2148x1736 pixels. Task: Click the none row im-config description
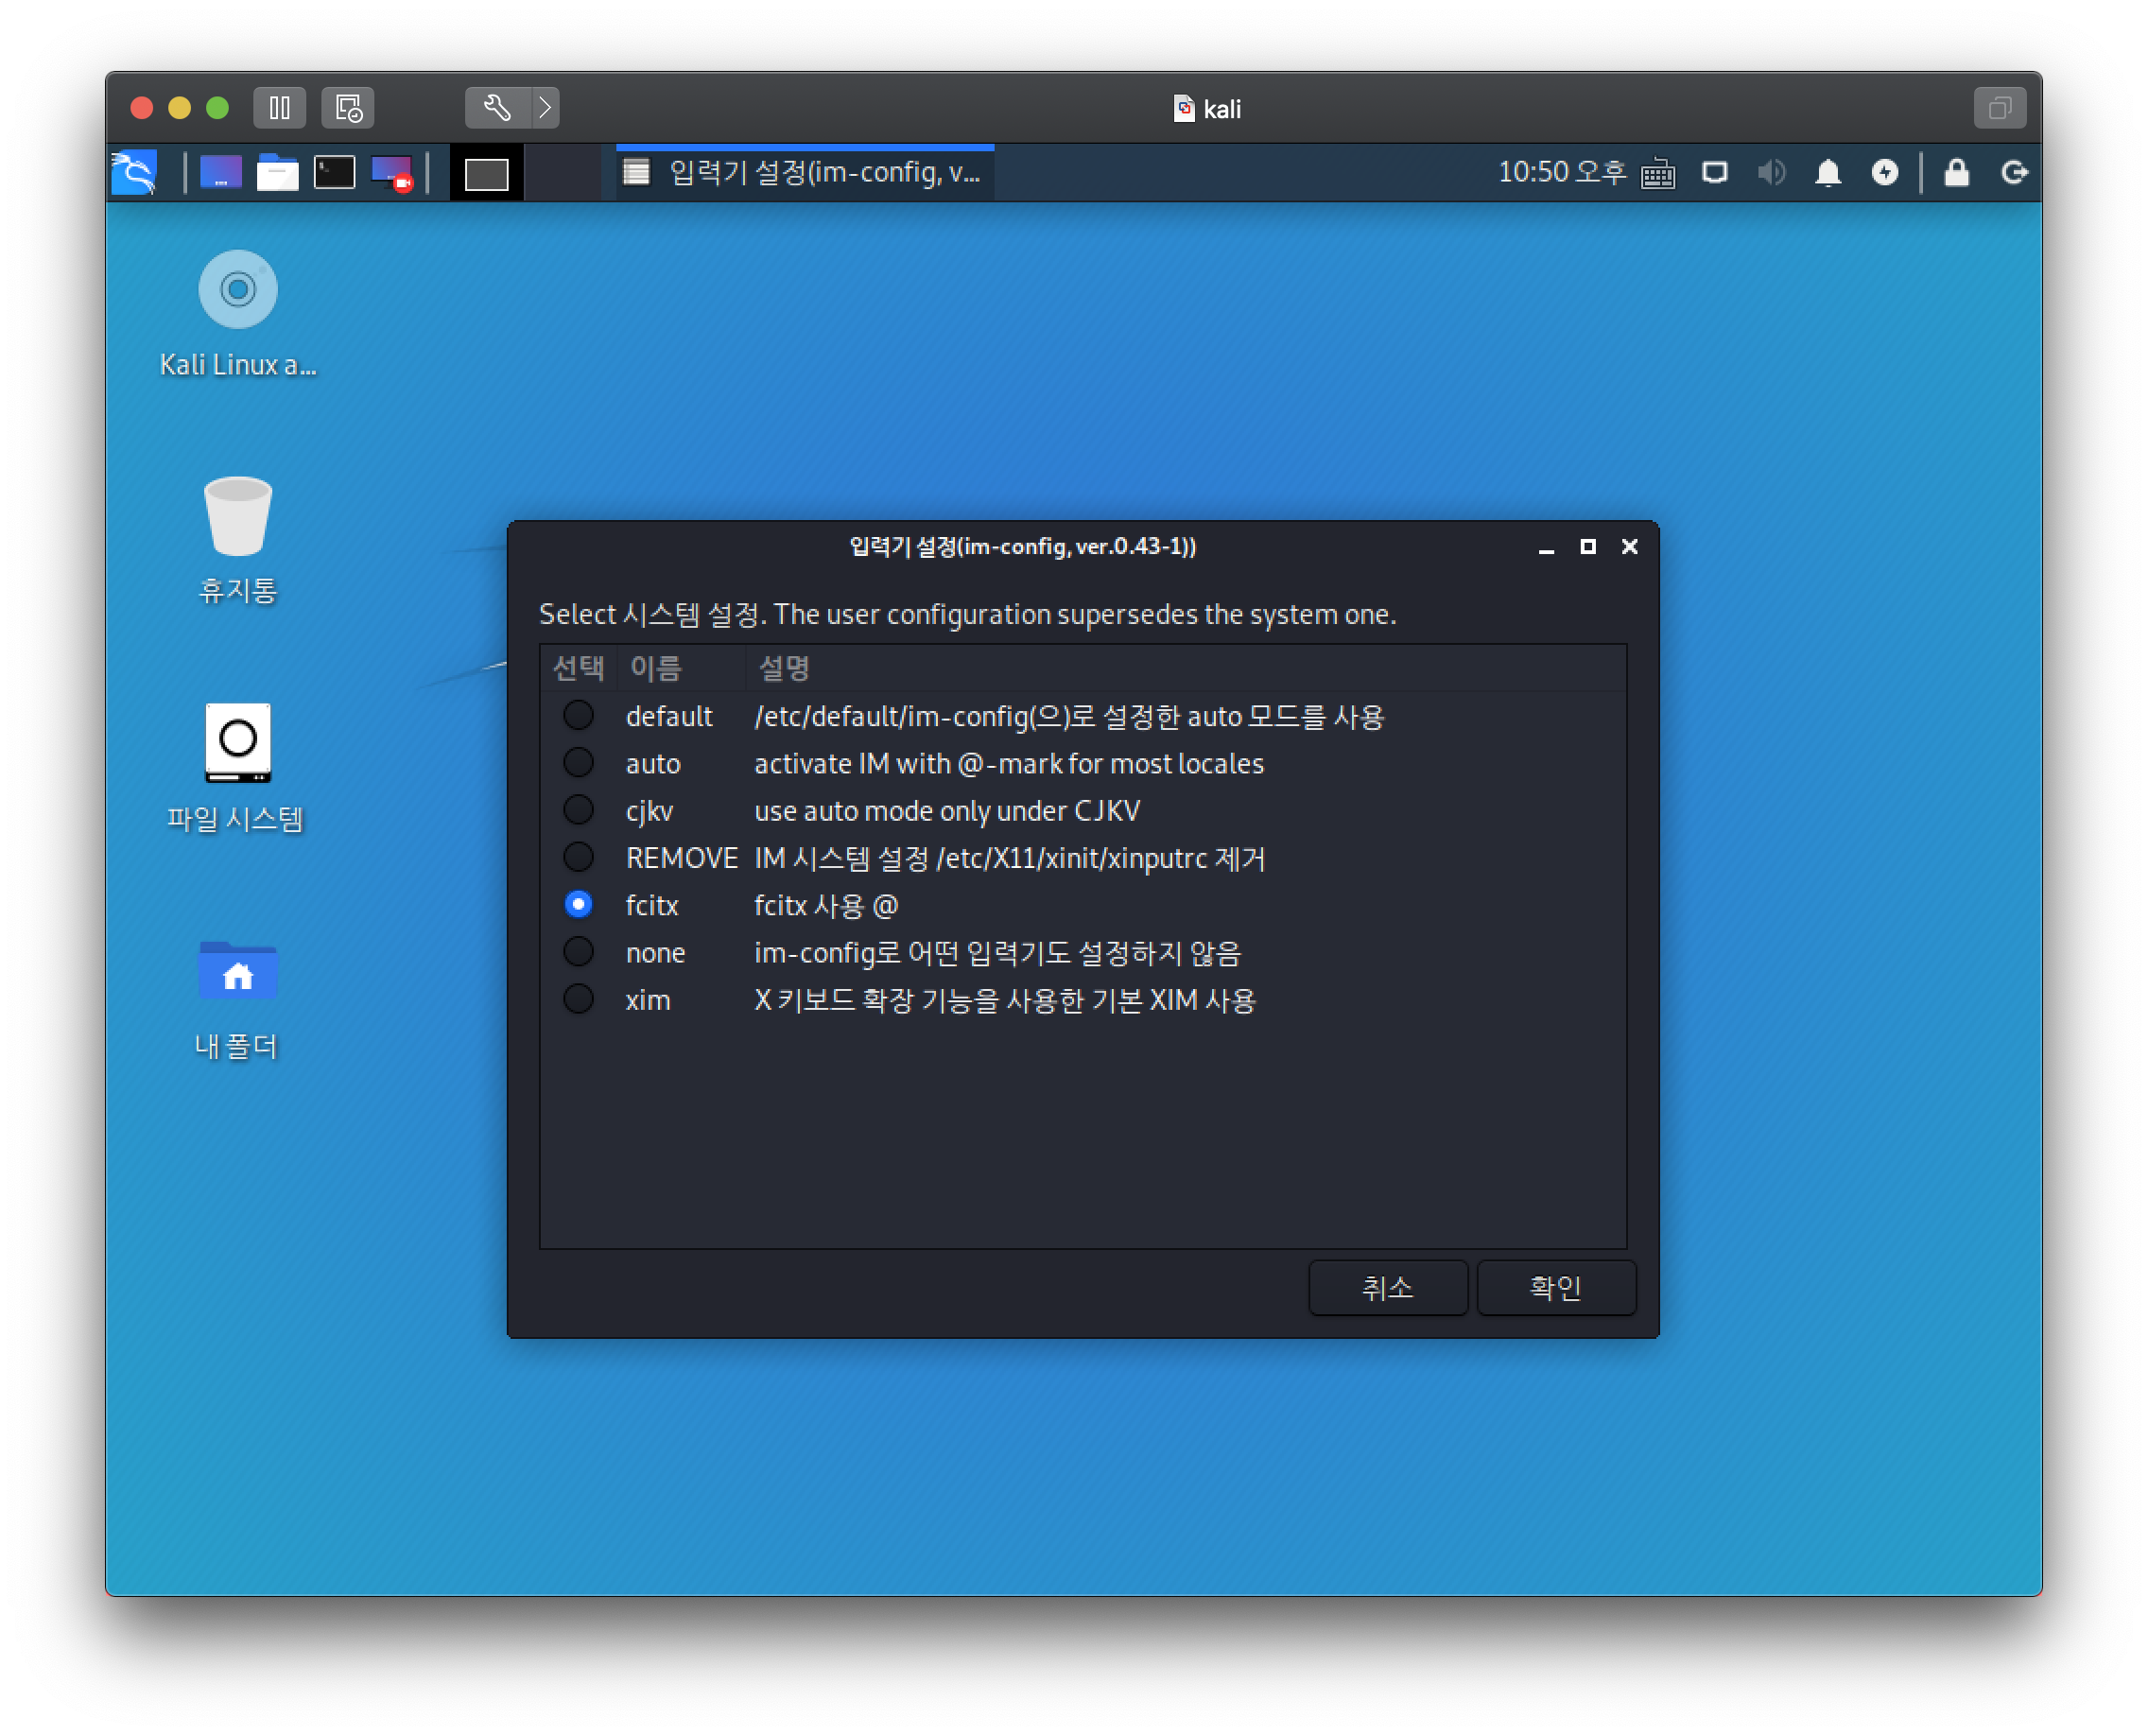click(997, 953)
